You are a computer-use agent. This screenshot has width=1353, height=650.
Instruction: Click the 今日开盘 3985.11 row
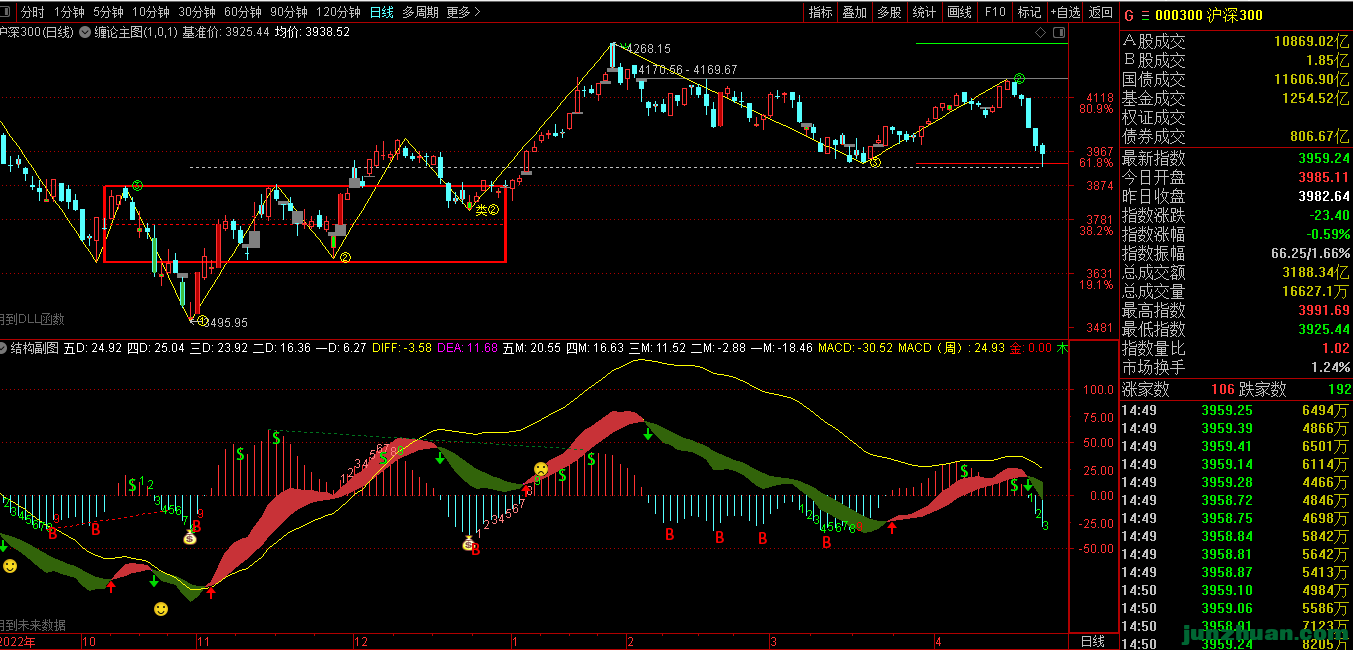pyautogui.click(x=1235, y=177)
